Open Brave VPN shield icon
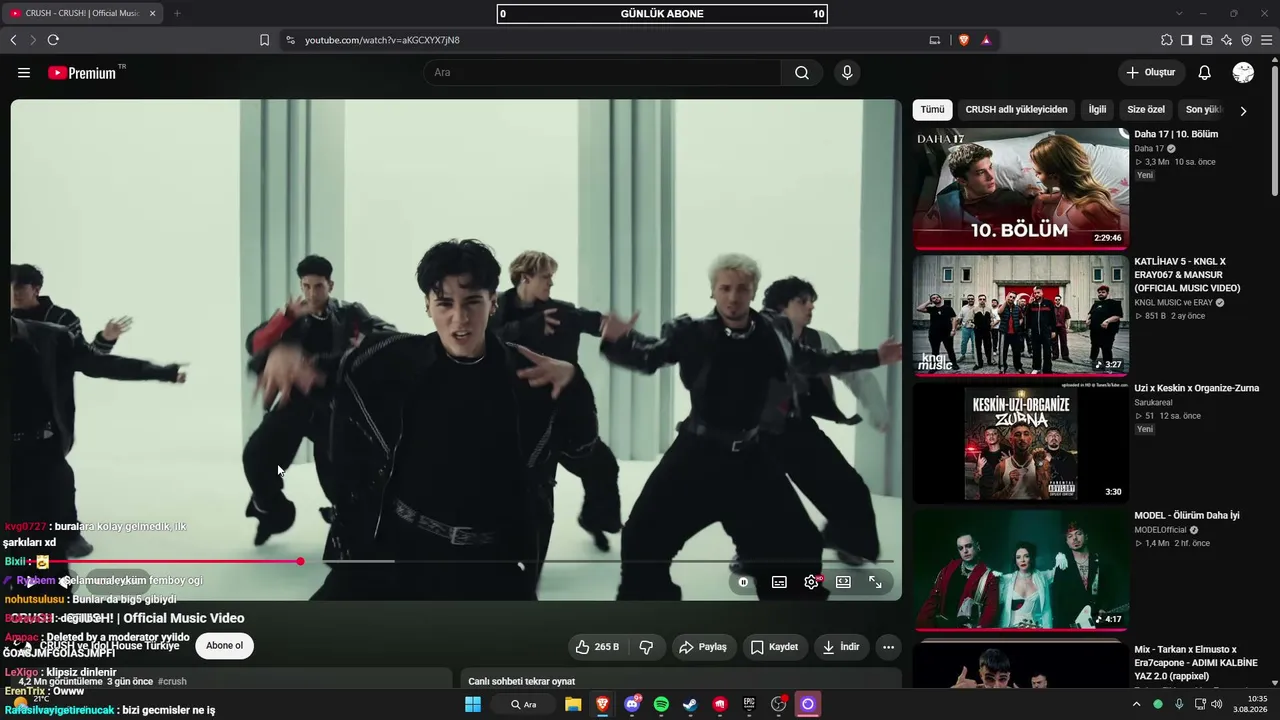Screen dimensions: 1280x720 [x=1246, y=40]
